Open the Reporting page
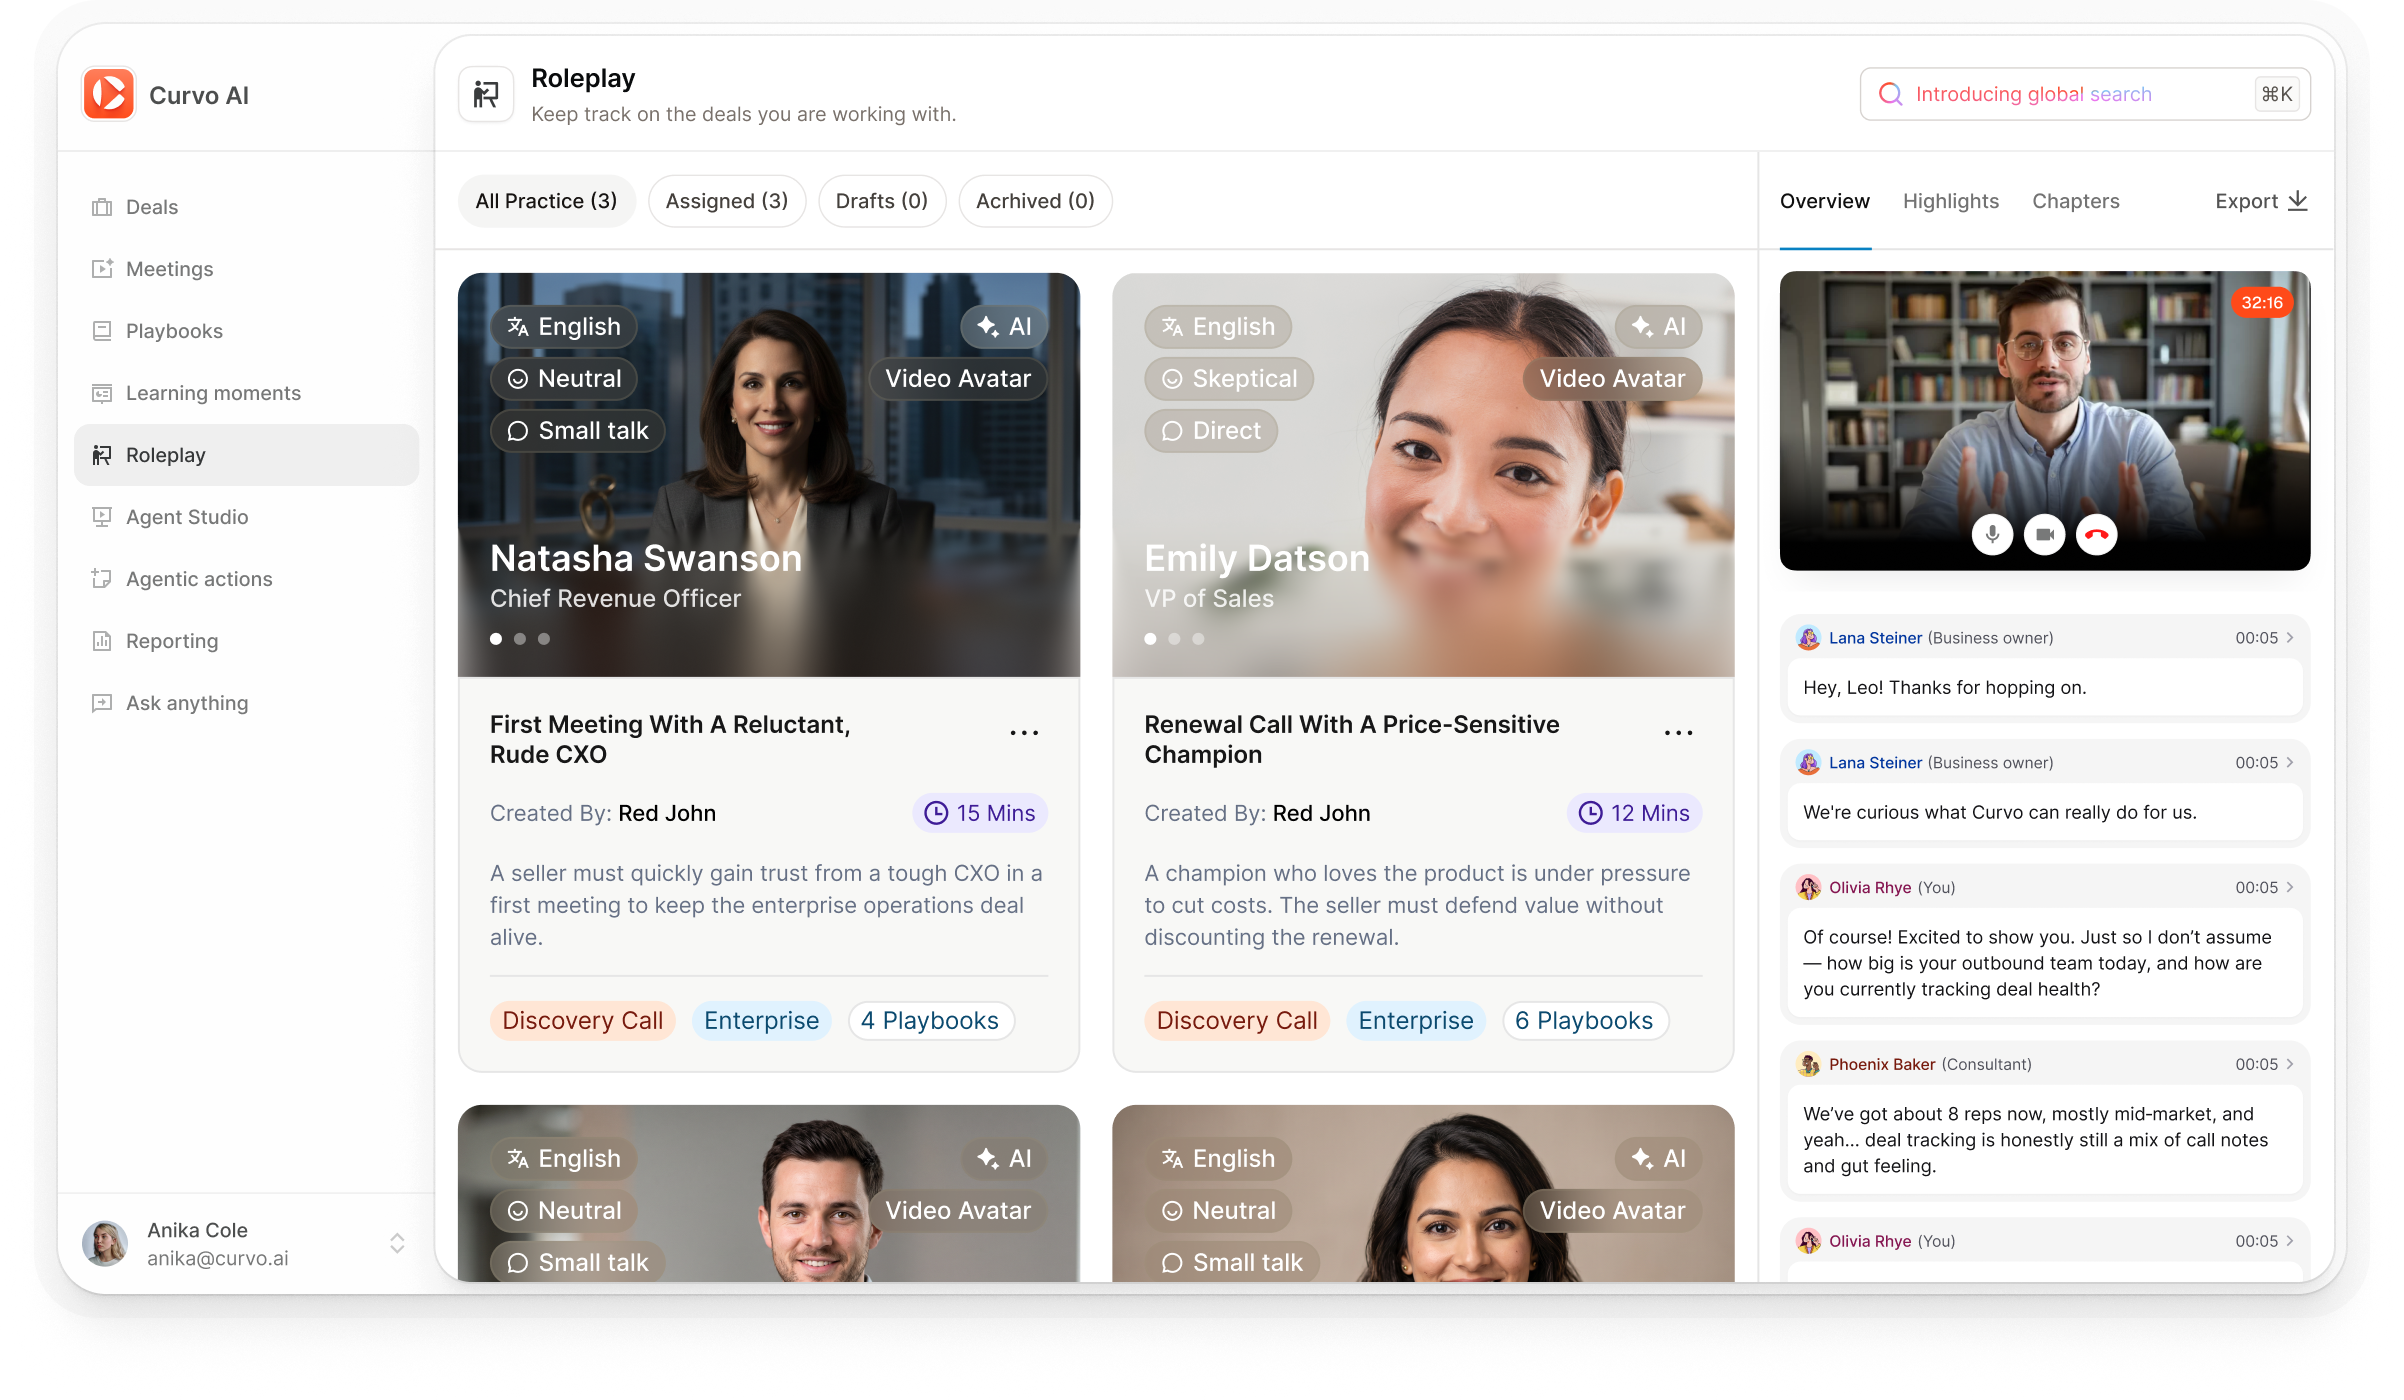This screenshot has width=2404, height=1400. (x=246, y=641)
